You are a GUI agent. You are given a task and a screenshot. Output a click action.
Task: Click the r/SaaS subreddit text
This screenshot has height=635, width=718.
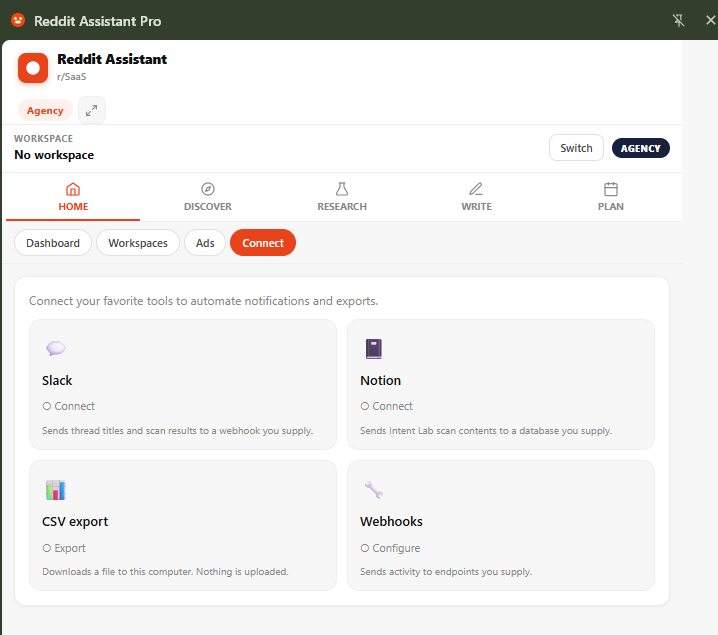coord(71,76)
